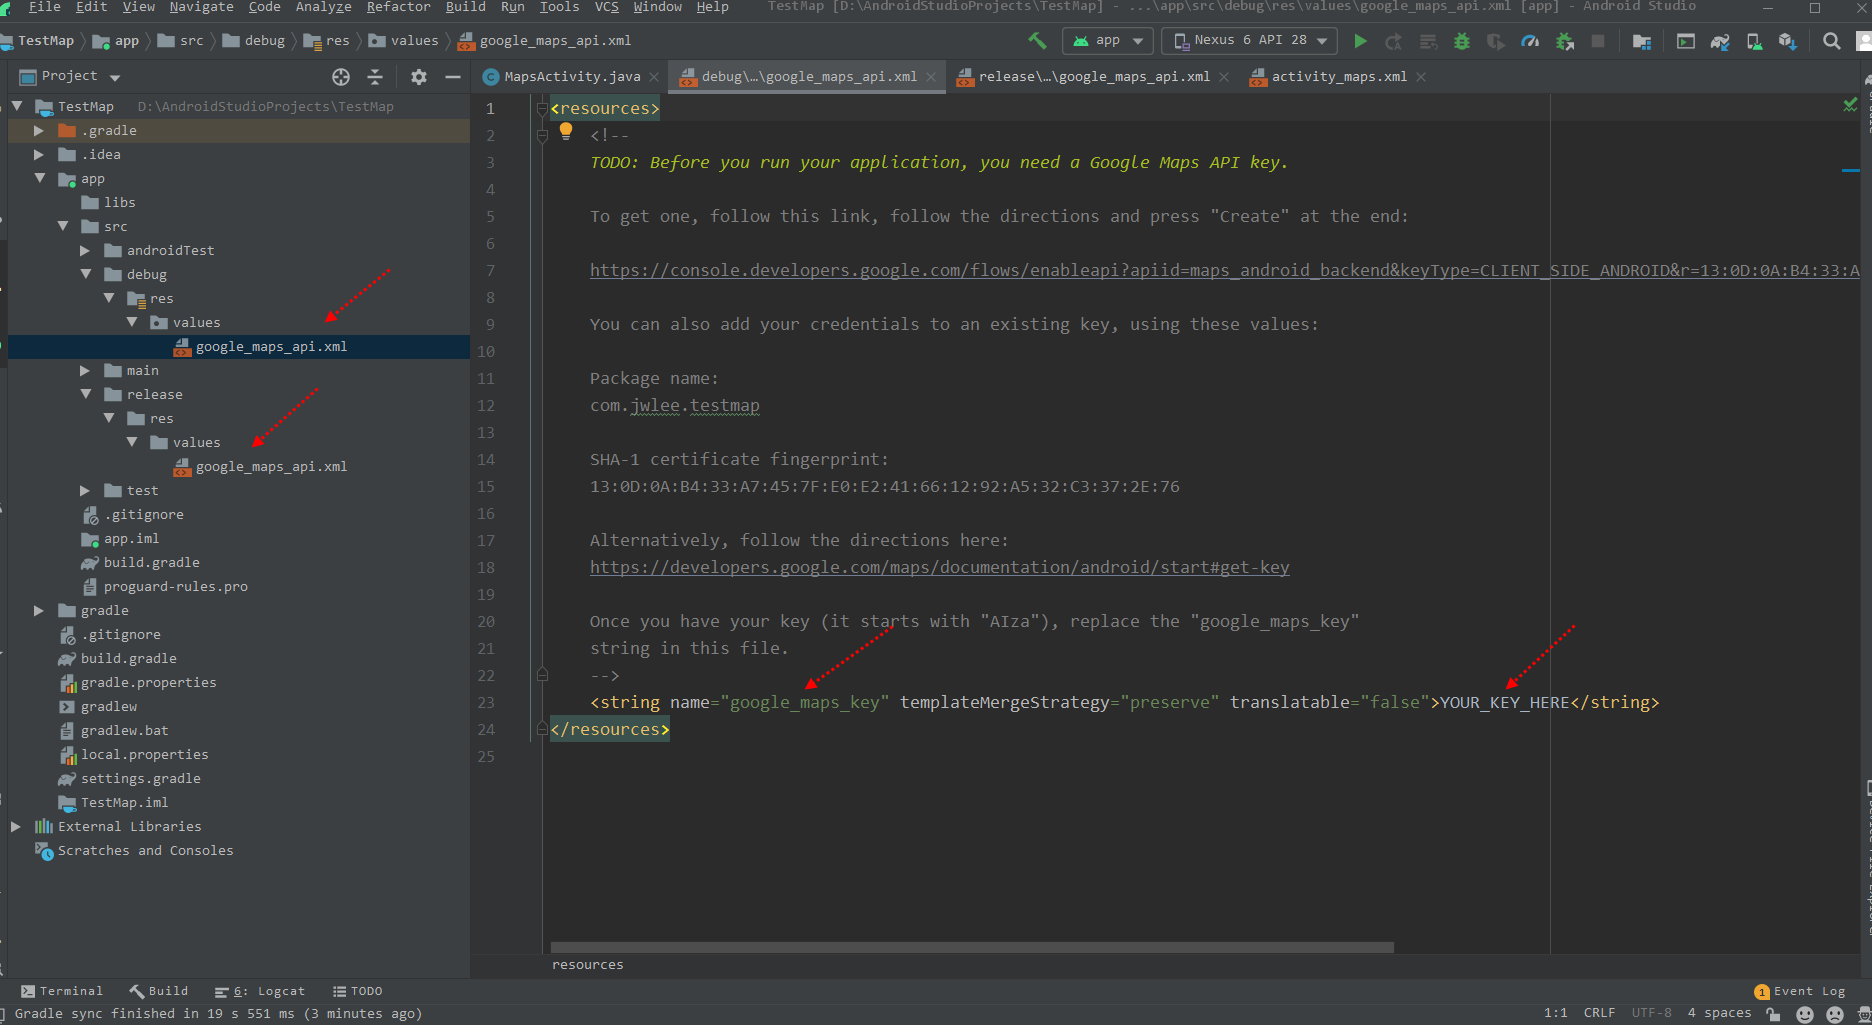Expand the .idea folder
1872x1025 pixels.
39,154
